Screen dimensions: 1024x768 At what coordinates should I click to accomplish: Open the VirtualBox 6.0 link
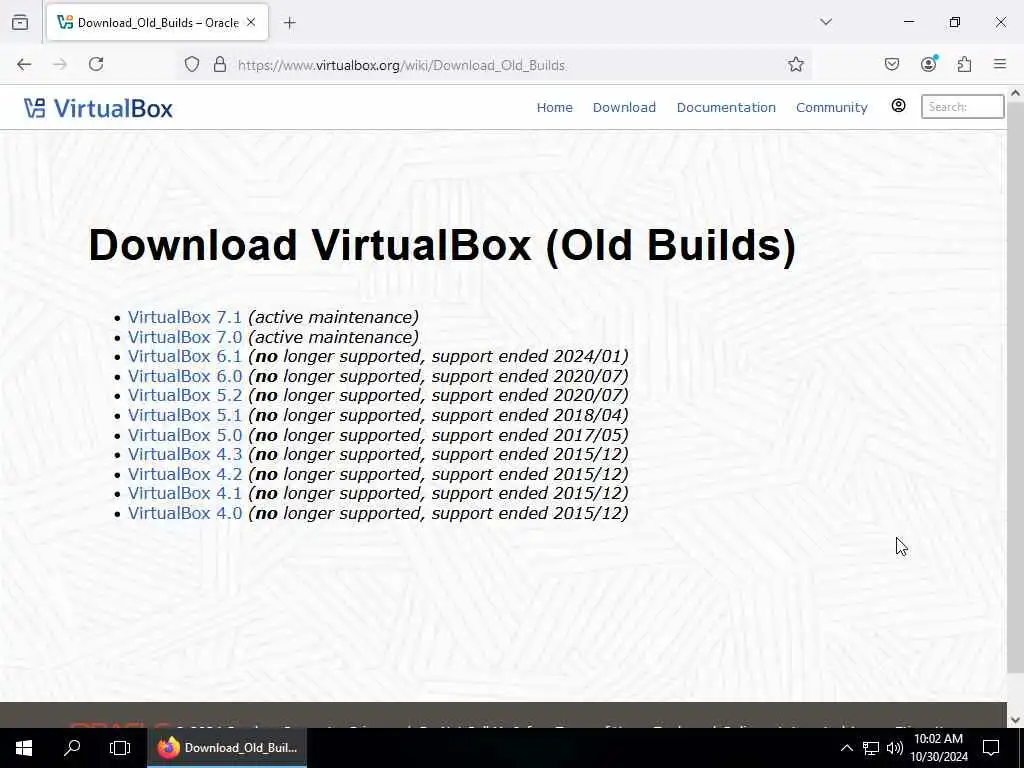click(x=185, y=376)
